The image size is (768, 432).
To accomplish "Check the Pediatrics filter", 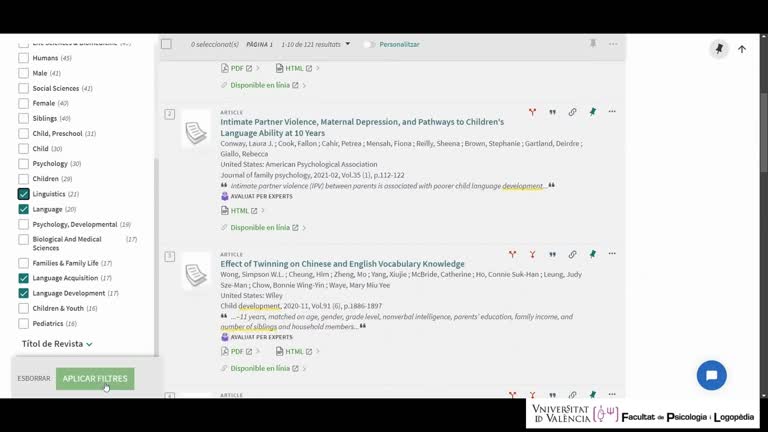I will pos(24,324).
